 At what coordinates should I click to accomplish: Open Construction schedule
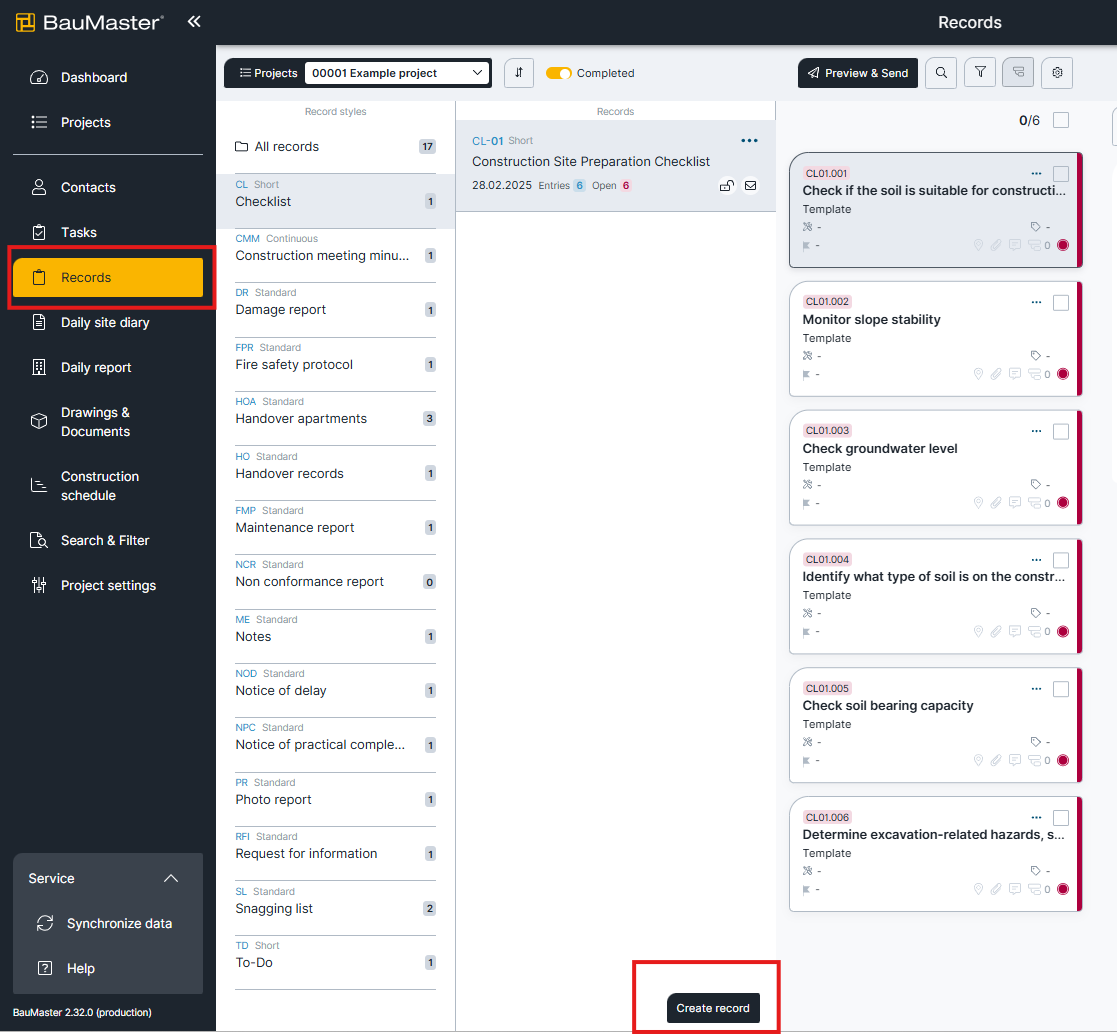point(108,486)
